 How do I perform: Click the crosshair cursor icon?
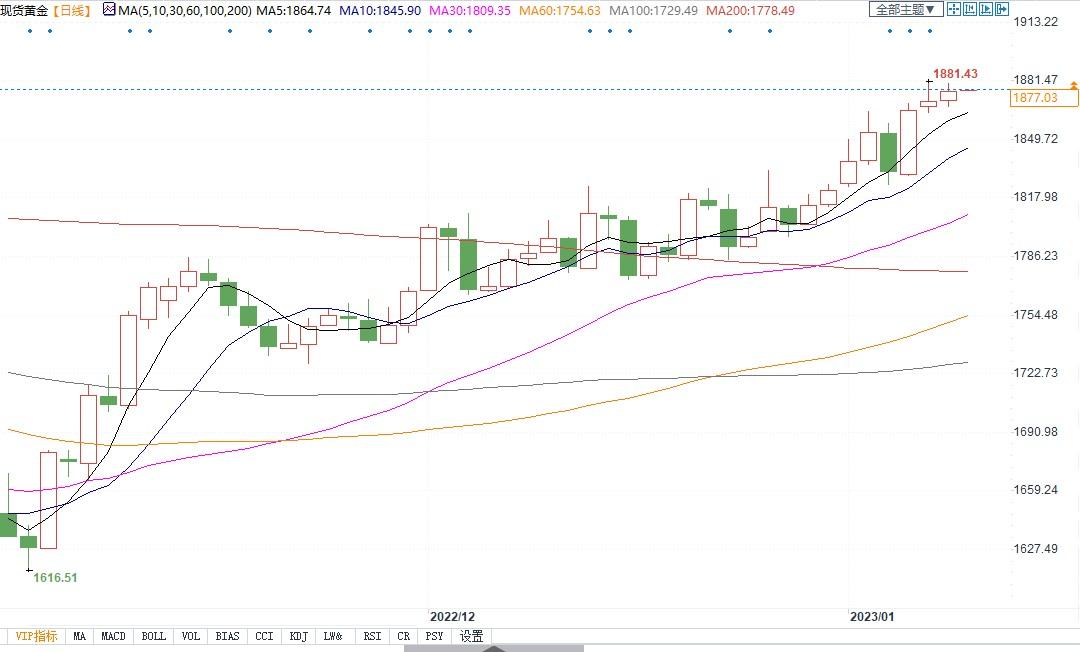[954, 9]
